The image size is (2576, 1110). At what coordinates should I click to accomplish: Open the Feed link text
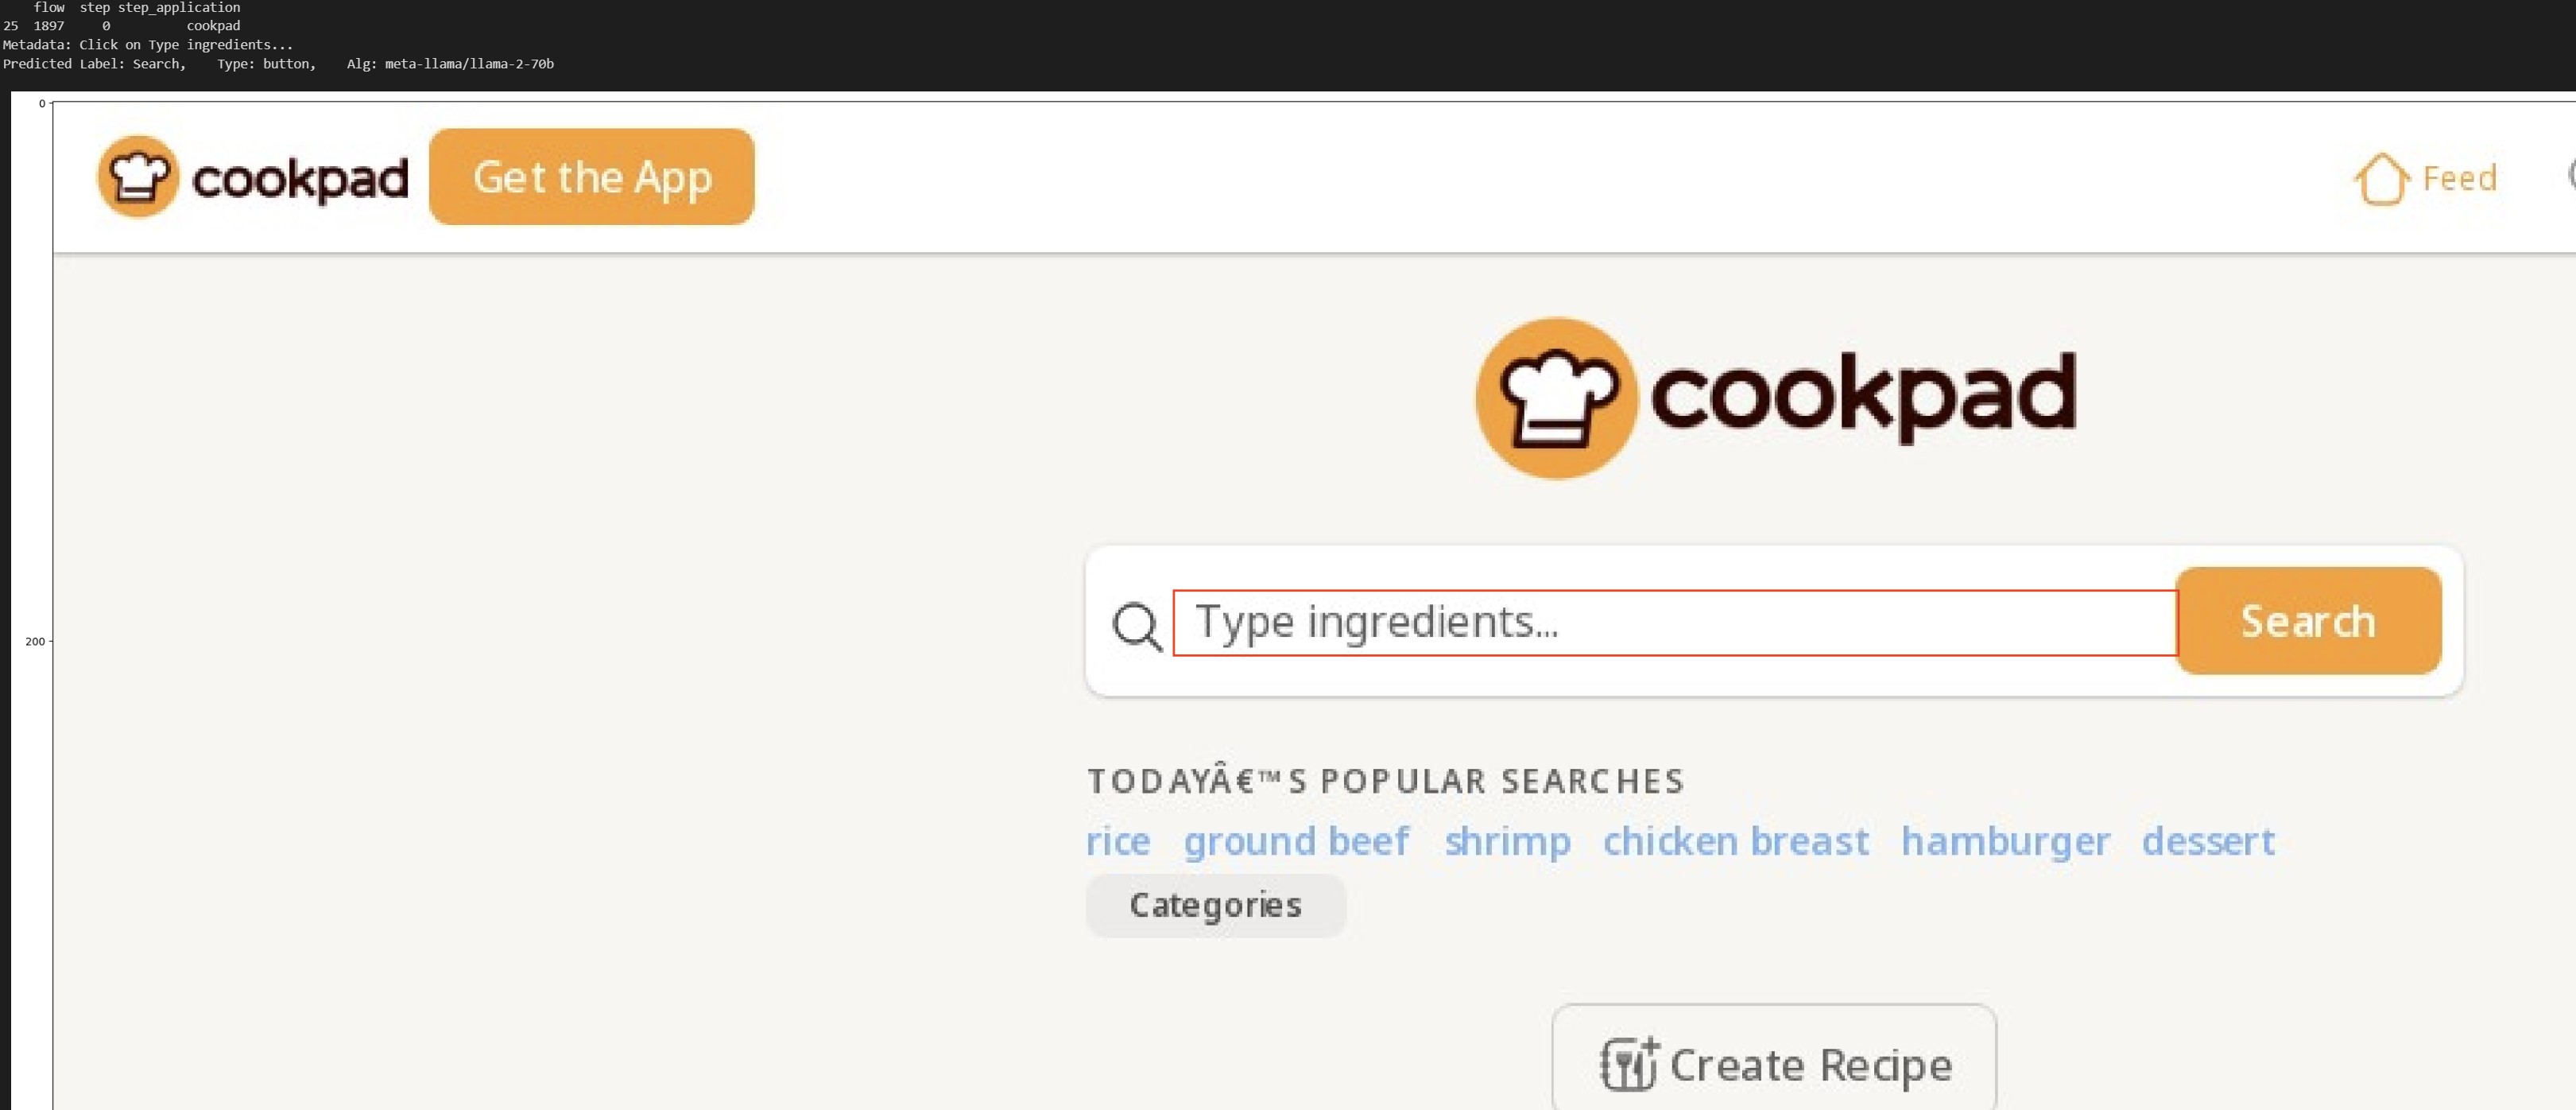[2459, 179]
